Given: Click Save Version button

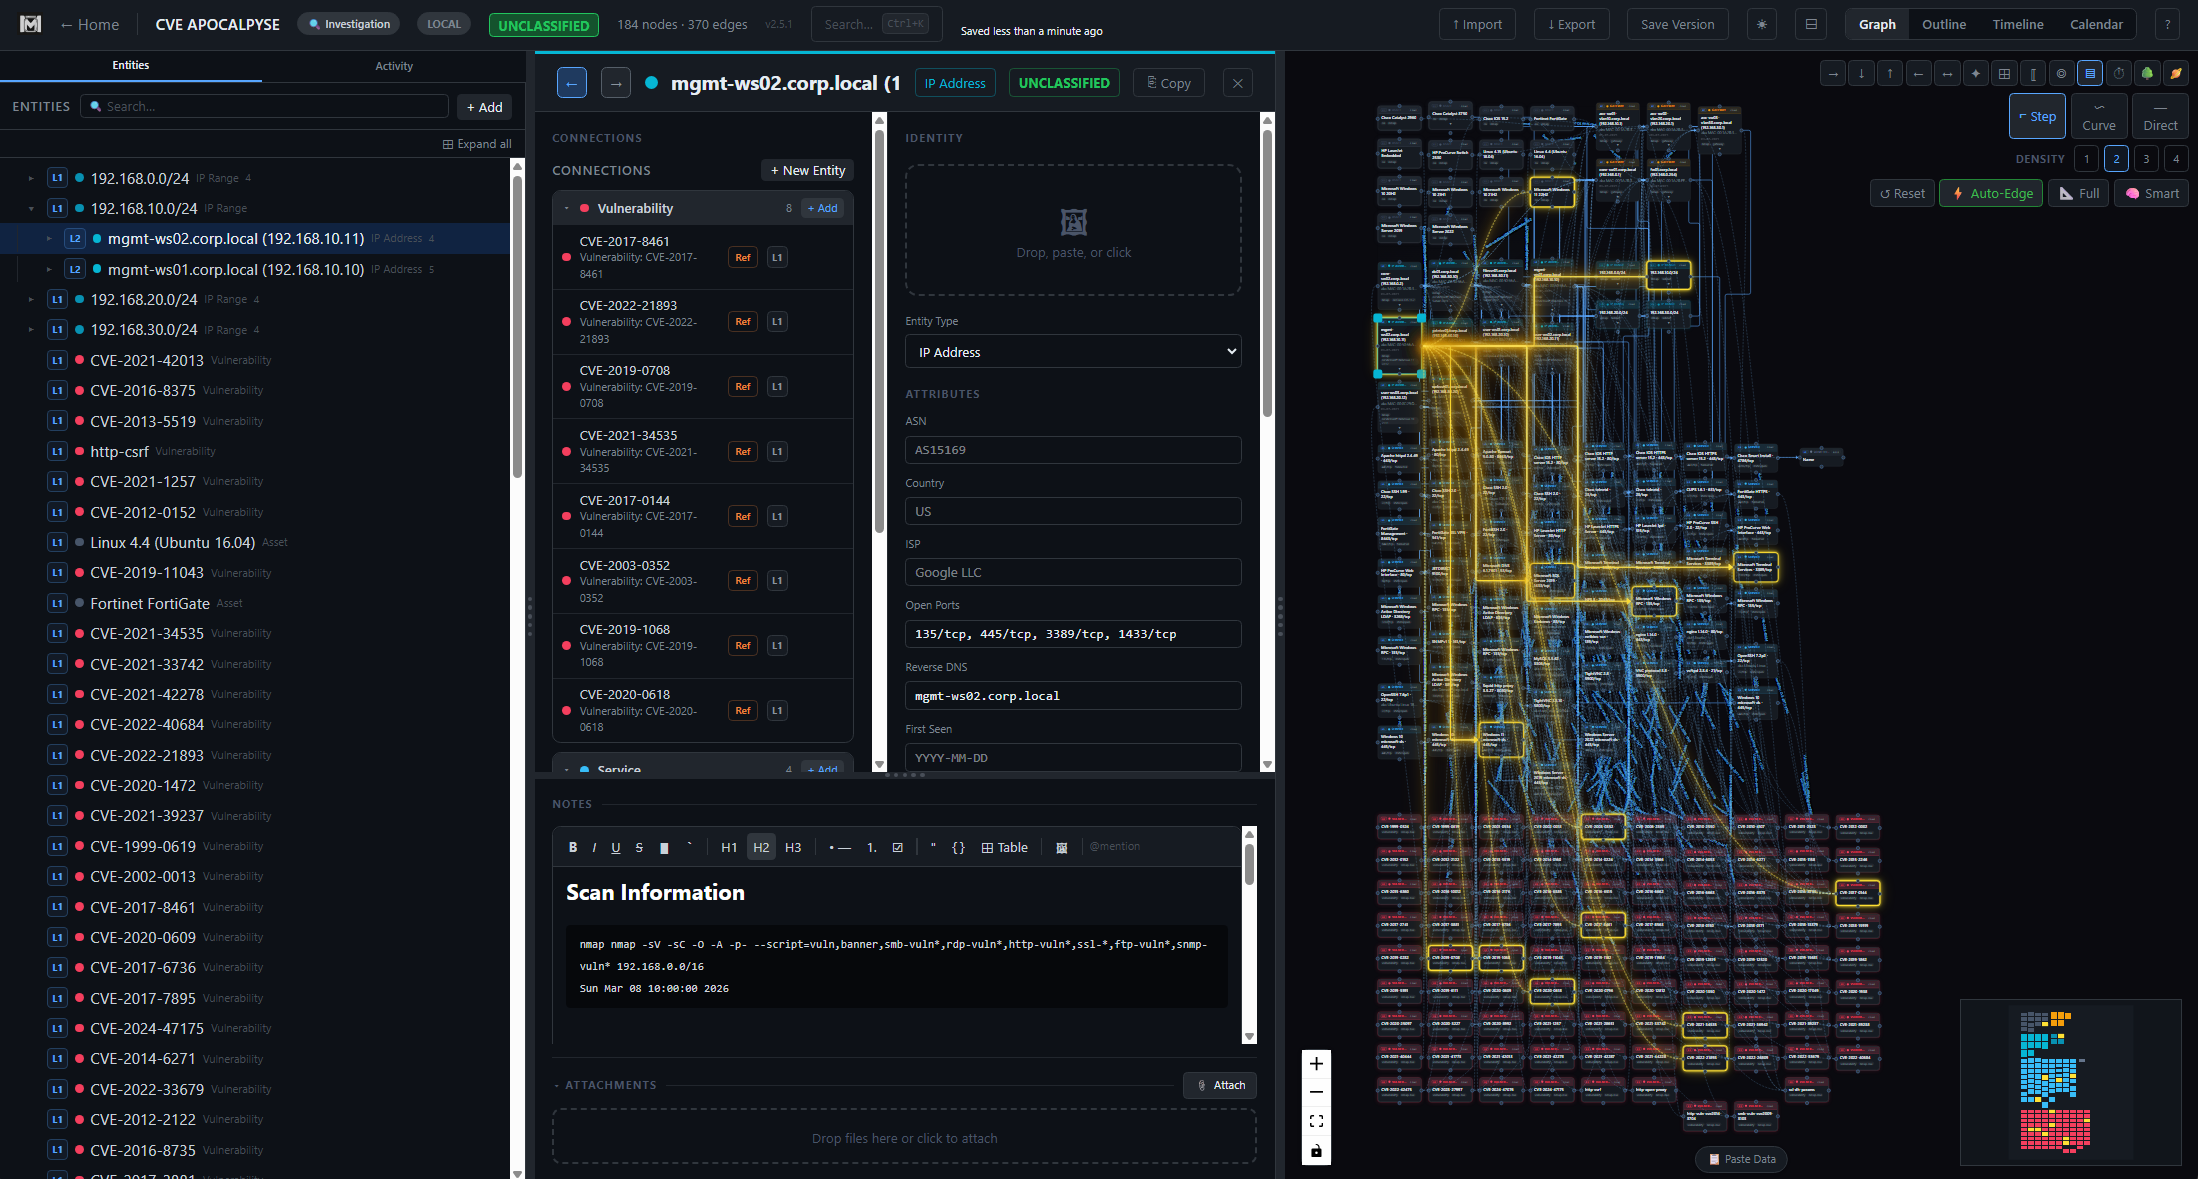Looking at the screenshot, I should click(1677, 24).
